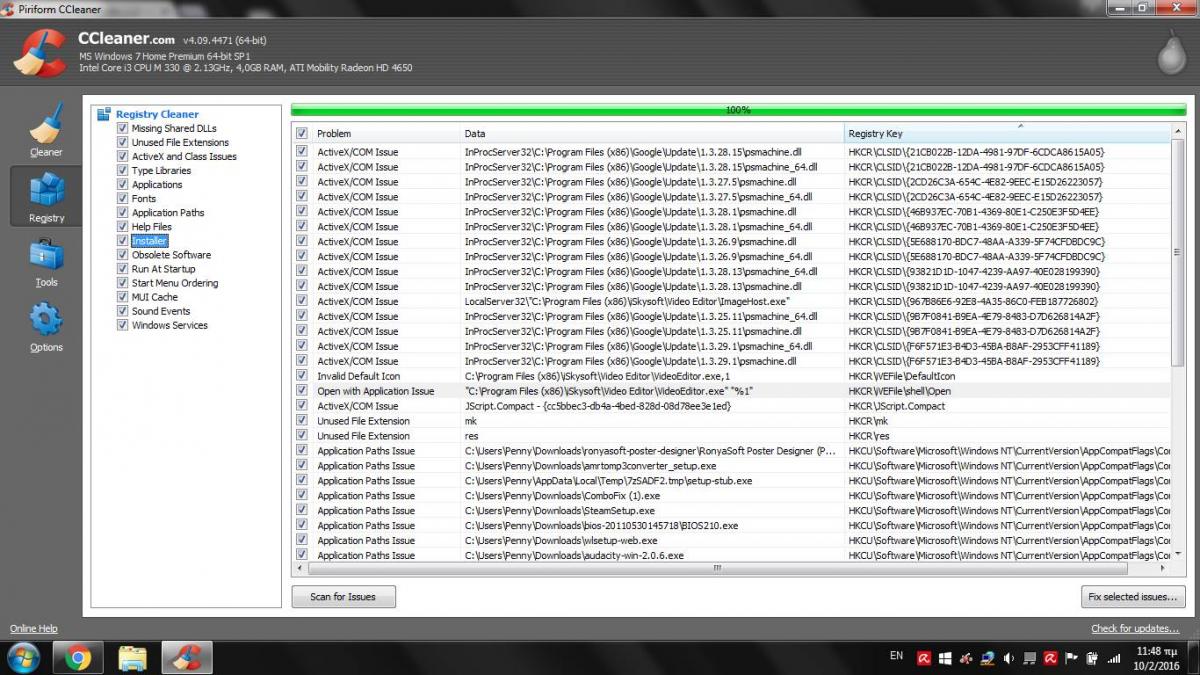Toggle the Help Files checkbox

tap(123, 227)
